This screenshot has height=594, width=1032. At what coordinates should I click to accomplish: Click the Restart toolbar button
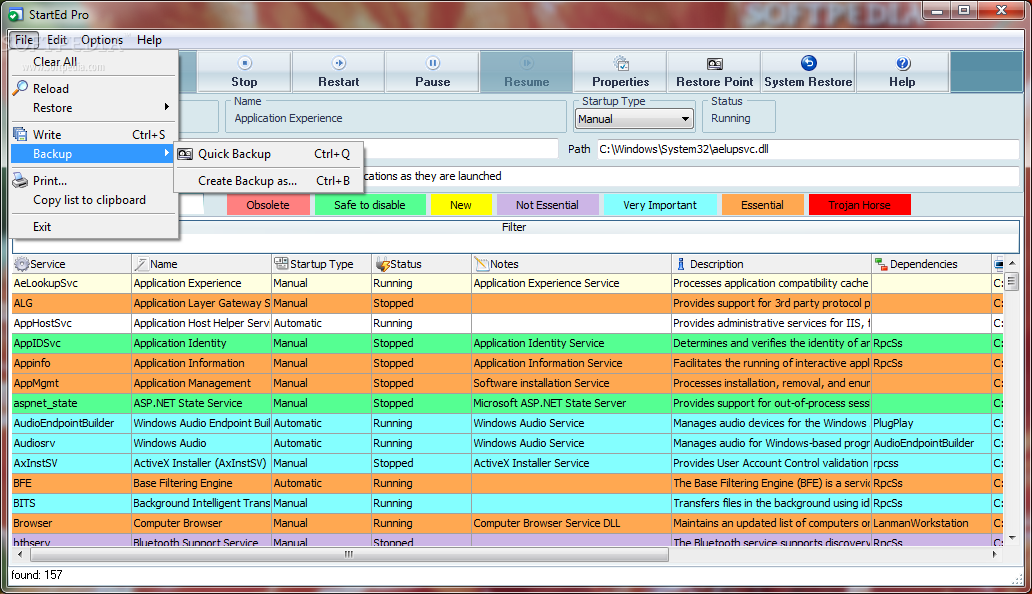338,72
